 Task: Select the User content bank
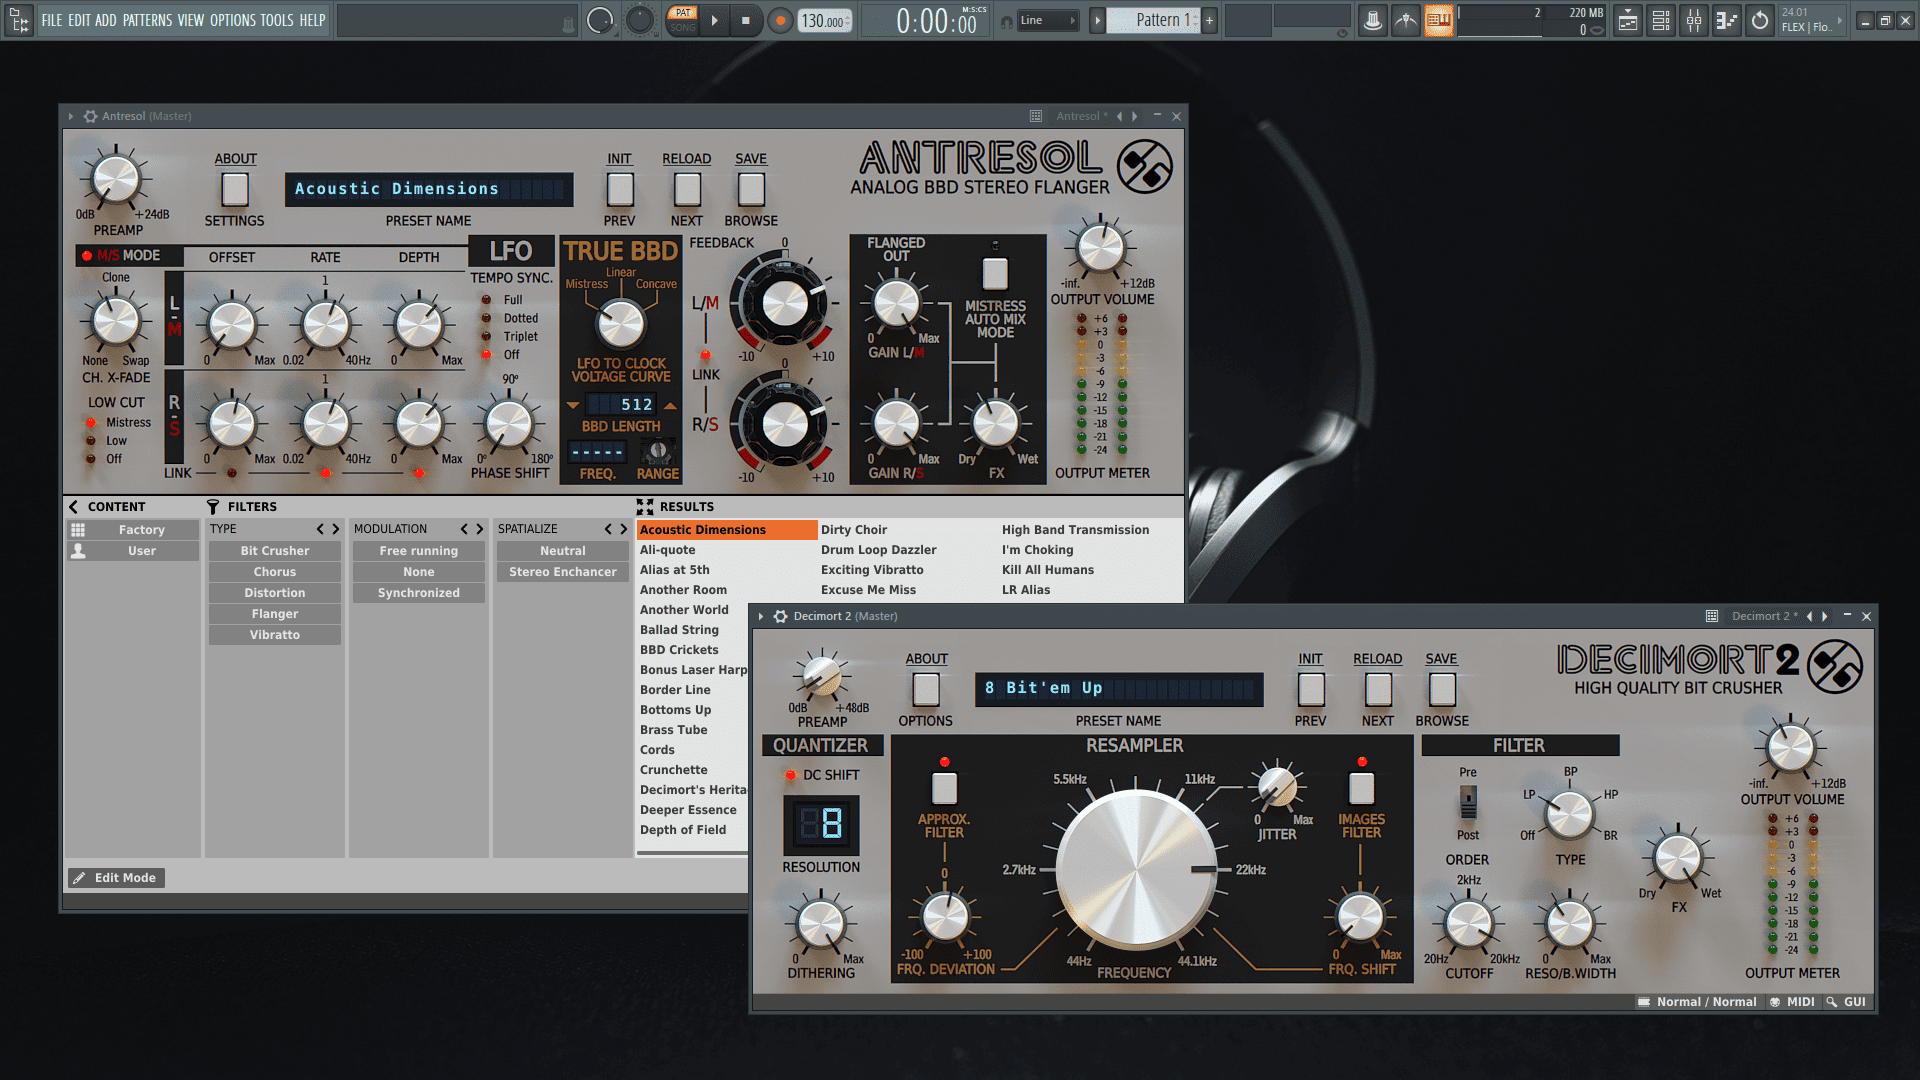[133, 551]
